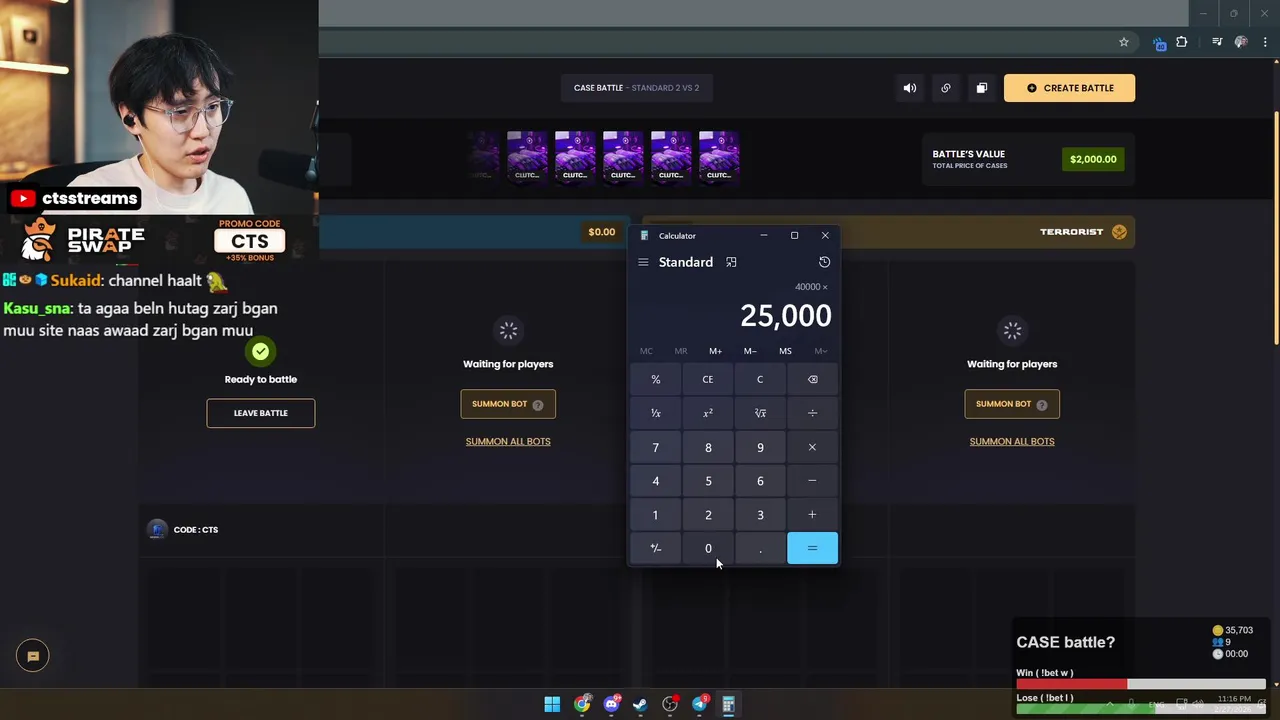Click the minus key in Calculator
1280x720 pixels.
812,481
